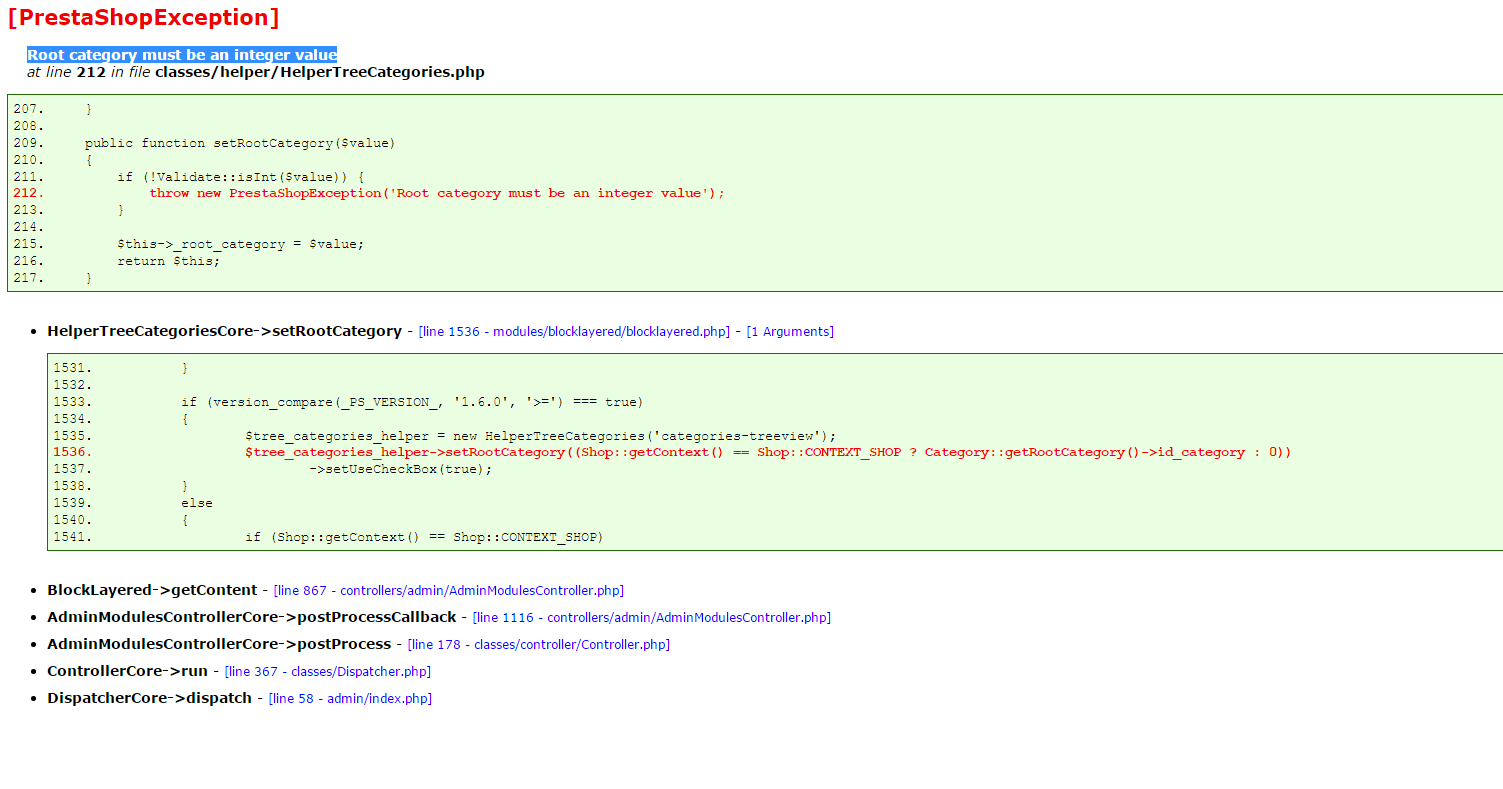Open the line 58 admin/index.php link
The width and height of the screenshot is (1503, 789).
click(x=350, y=699)
